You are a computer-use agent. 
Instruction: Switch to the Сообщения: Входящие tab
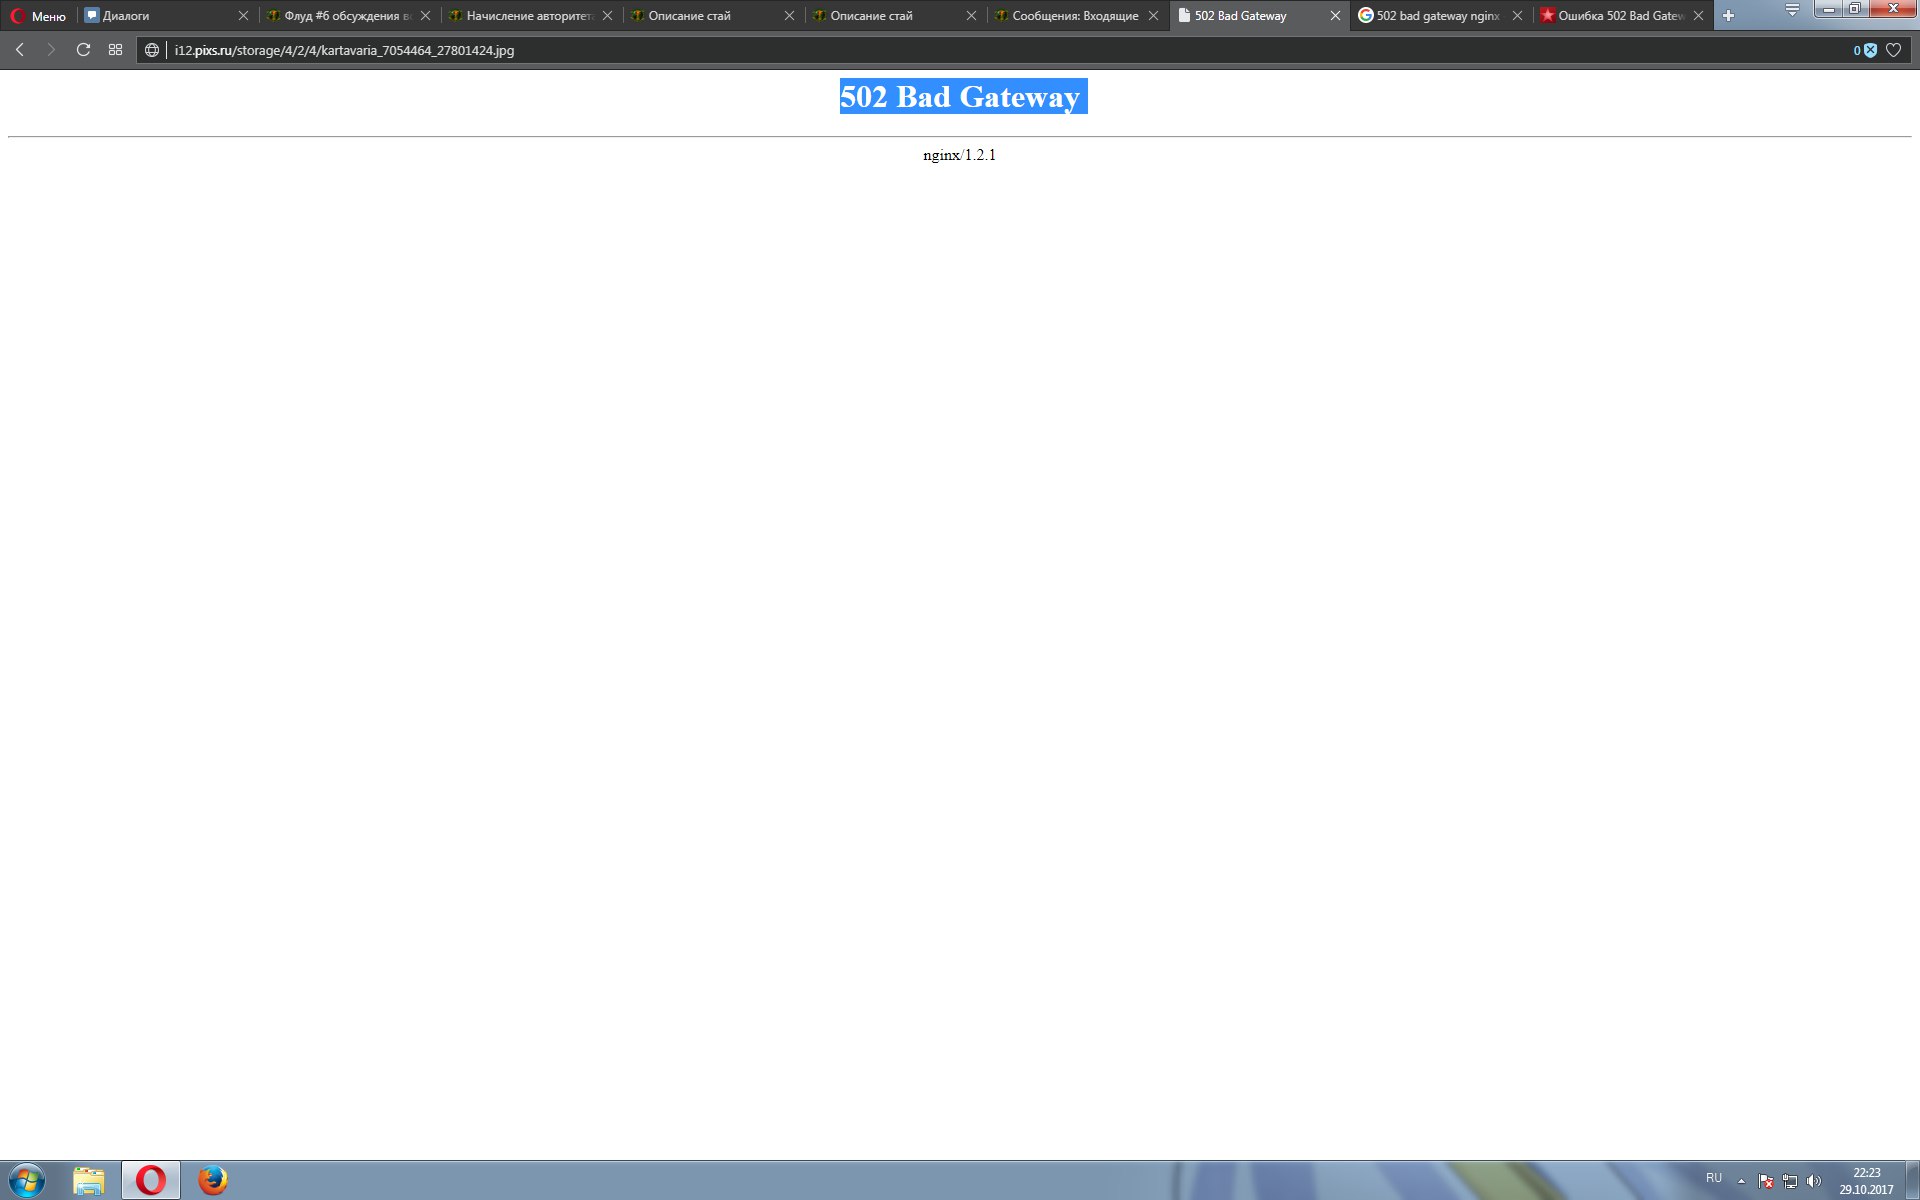1076,16
